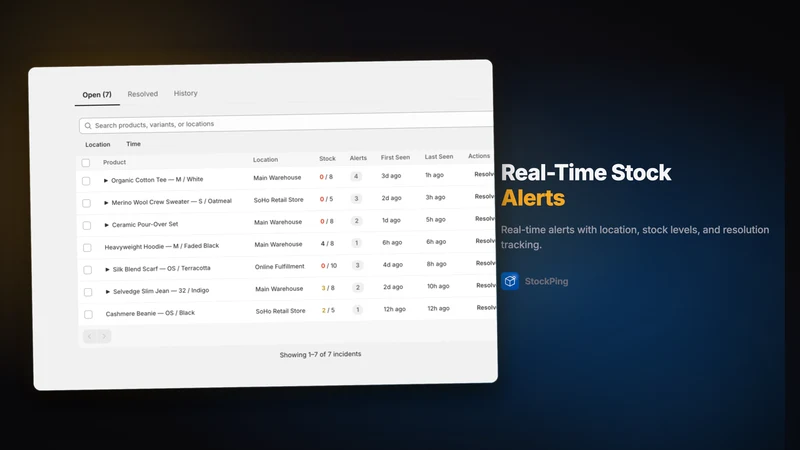800x450 pixels.
Task: Expand the Merino Wool Crew Sweater row
Action: (106, 203)
